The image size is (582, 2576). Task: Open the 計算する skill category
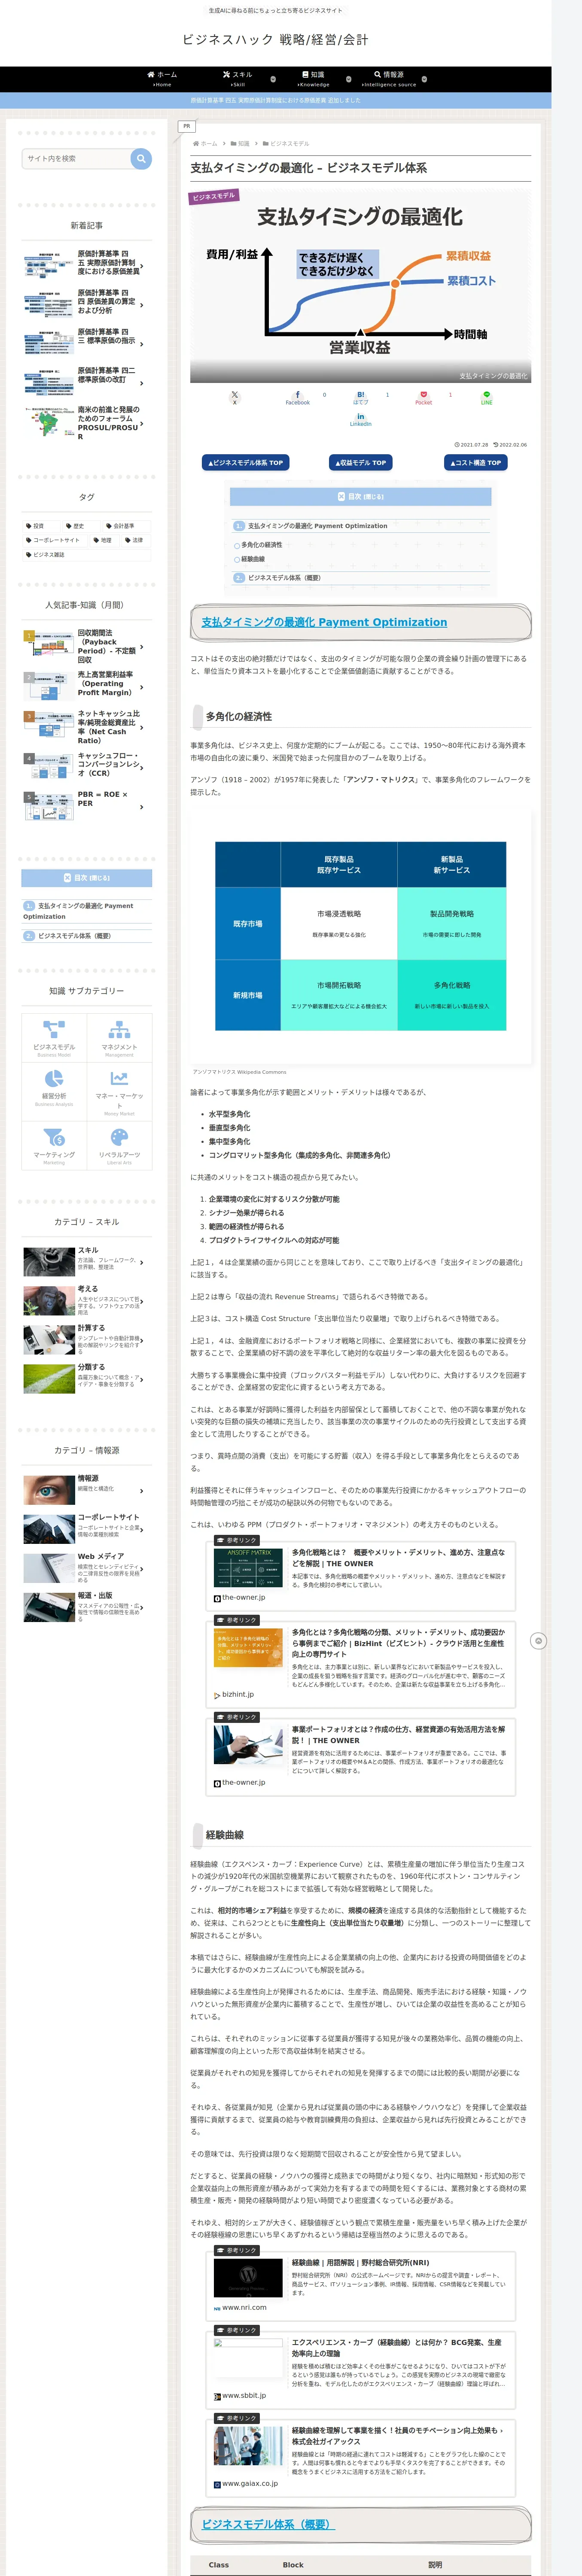pyautogui.click(x=87, y=1339)
